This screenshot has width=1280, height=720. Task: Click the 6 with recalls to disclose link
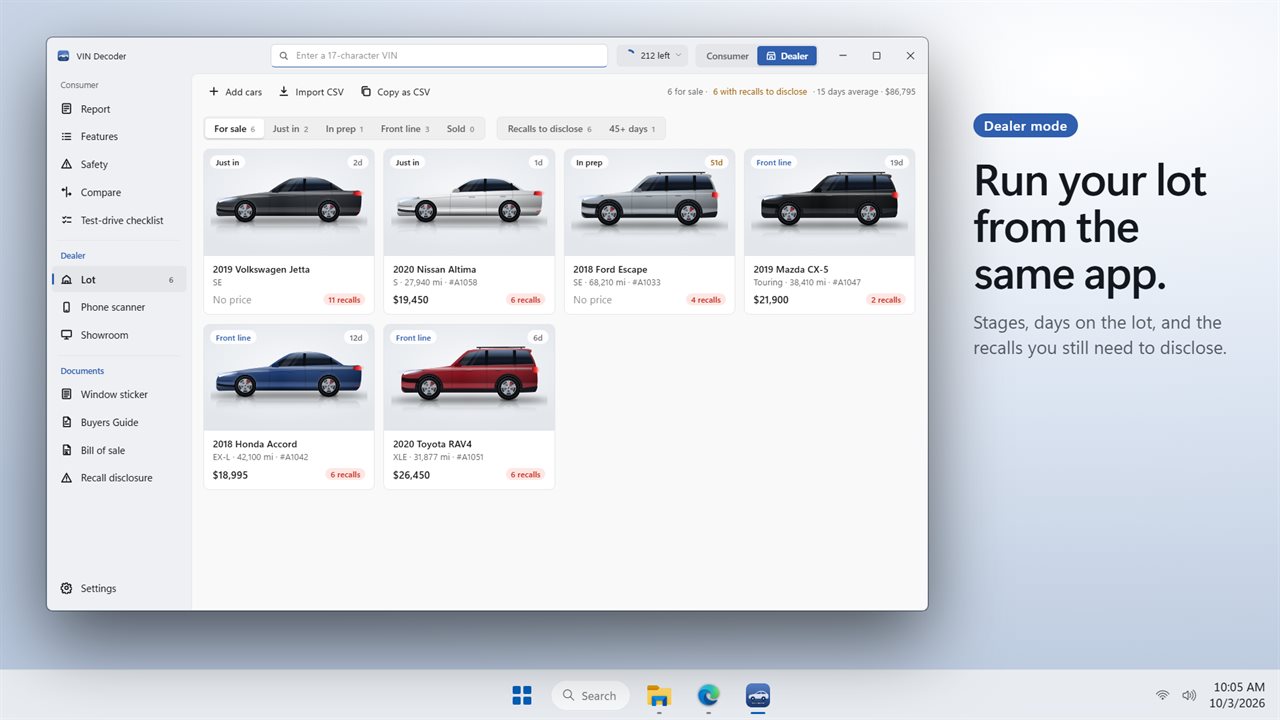(x=760, y=92)
